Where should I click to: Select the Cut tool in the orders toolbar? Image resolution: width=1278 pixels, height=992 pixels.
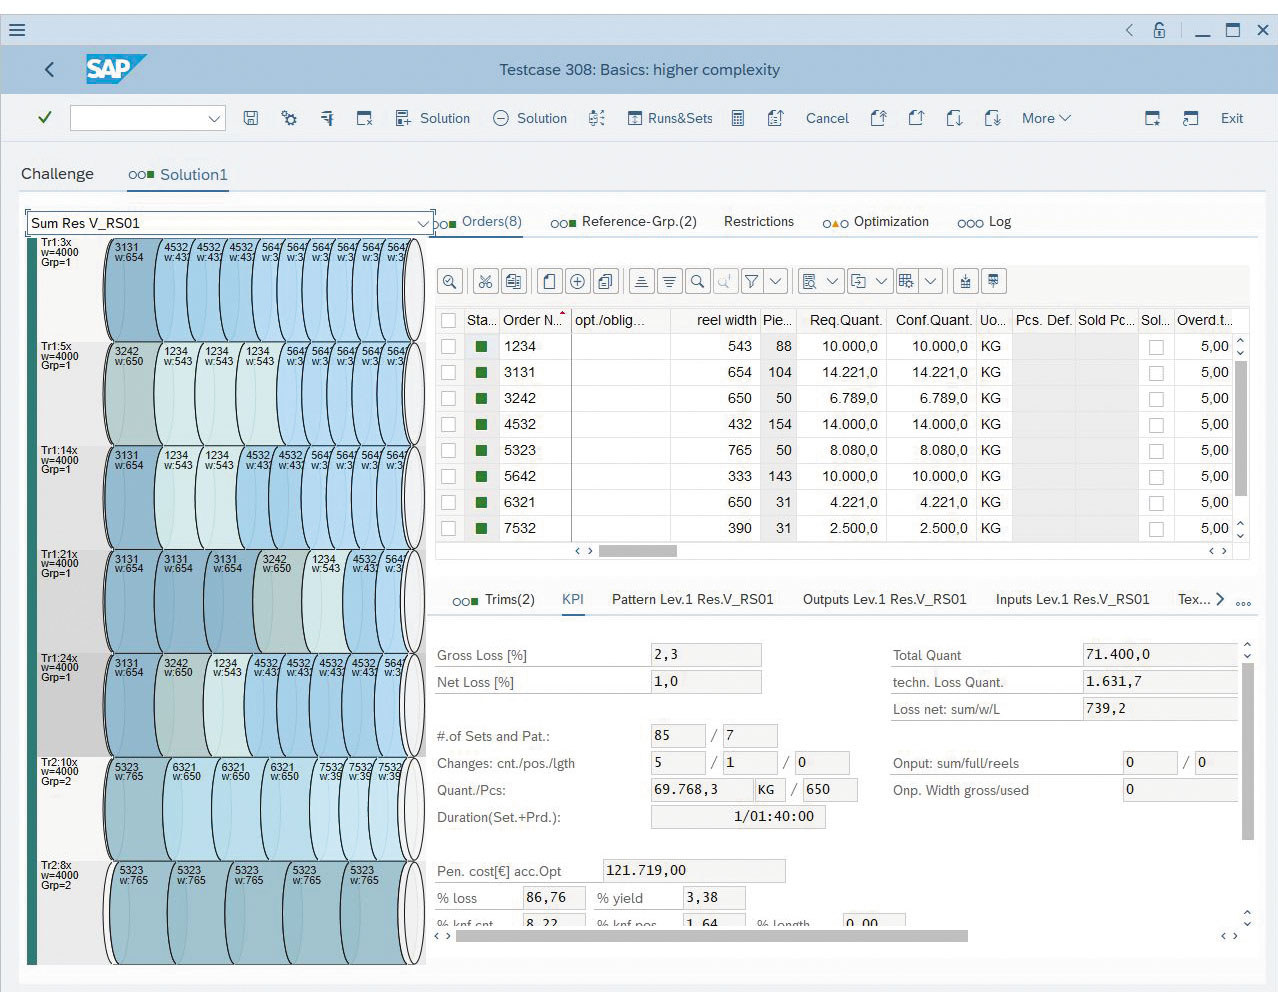[484, 281]
